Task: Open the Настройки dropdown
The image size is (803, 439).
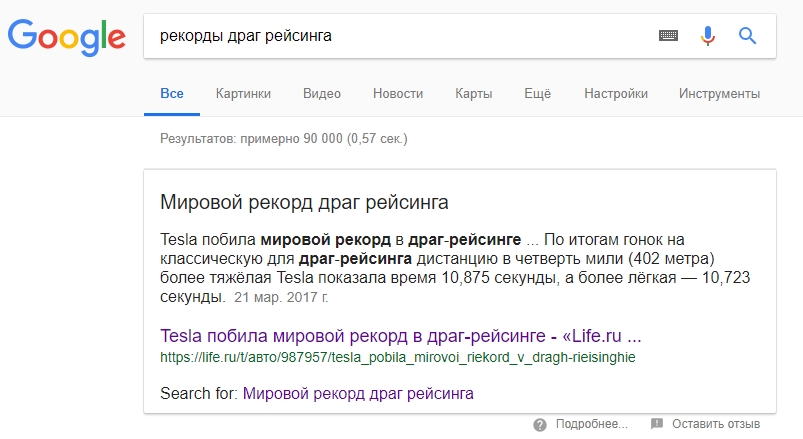Action: [616, 94]
